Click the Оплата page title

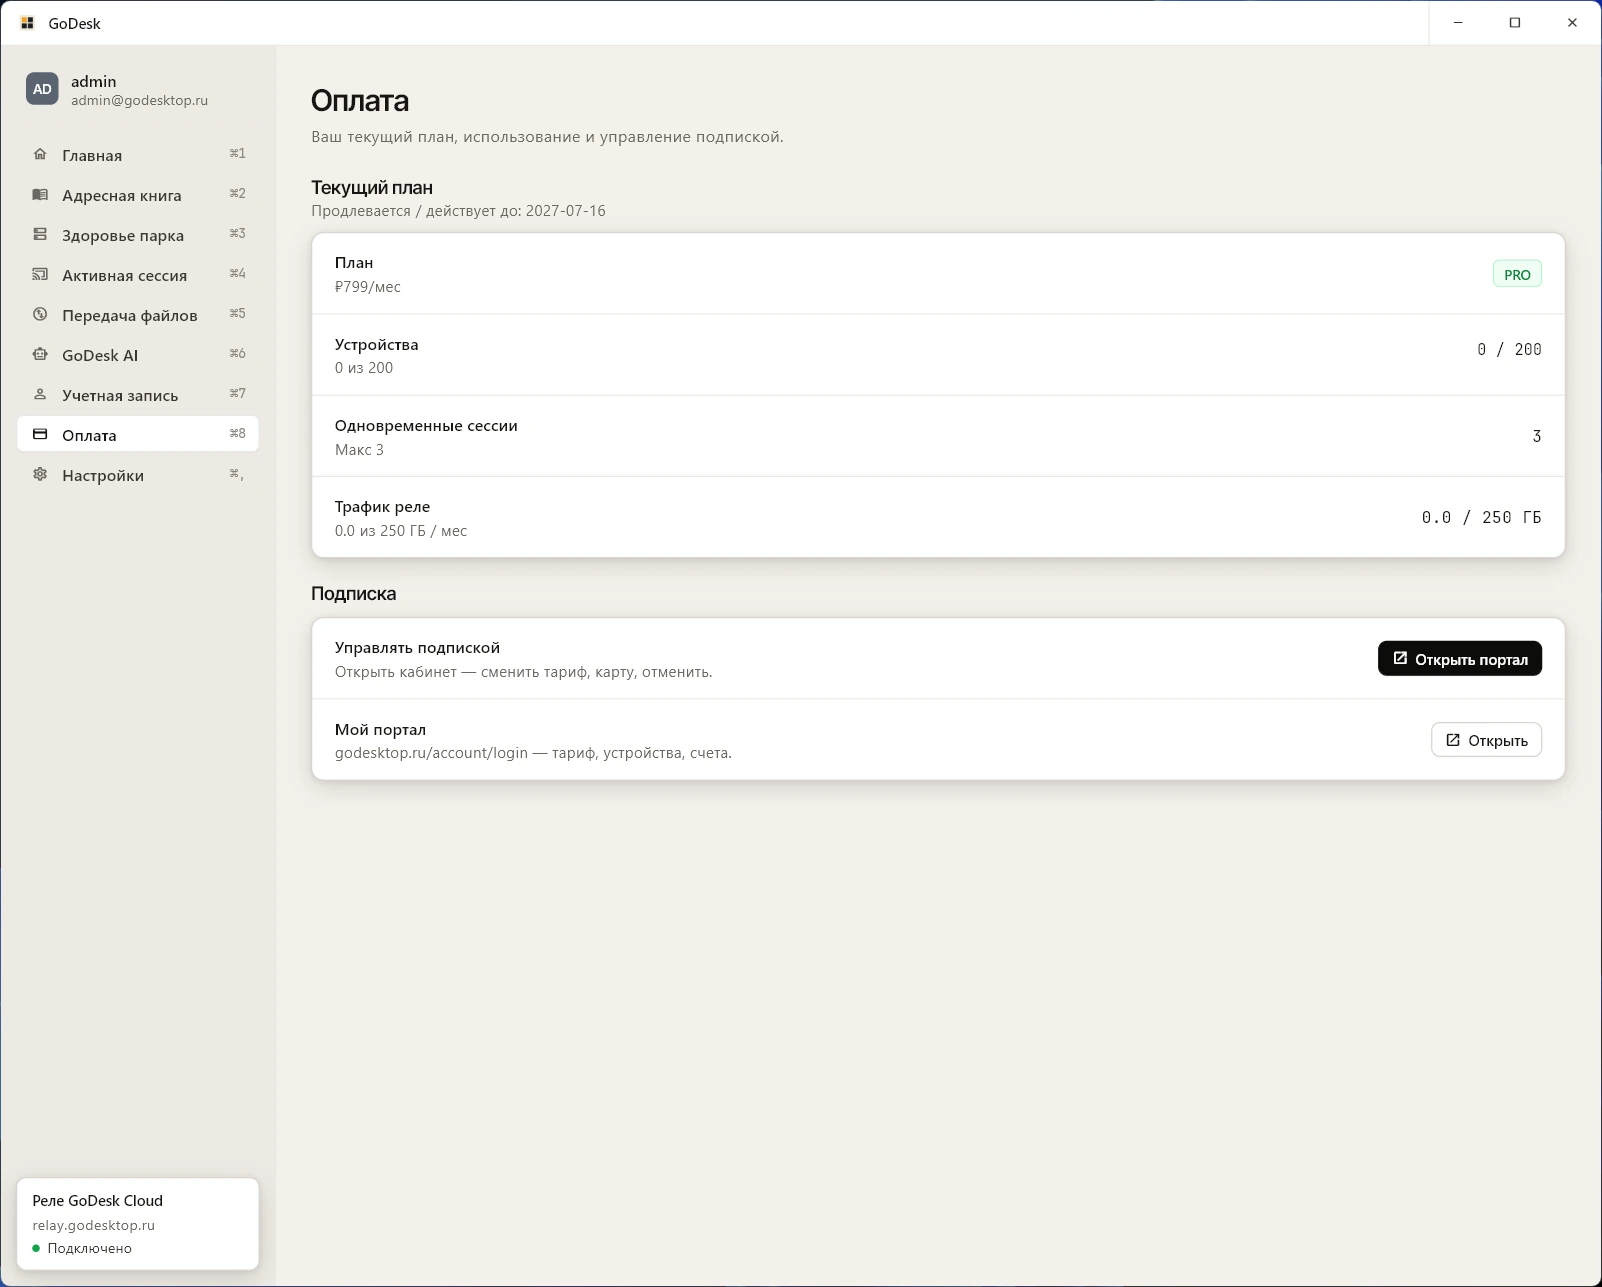(360, 100)
